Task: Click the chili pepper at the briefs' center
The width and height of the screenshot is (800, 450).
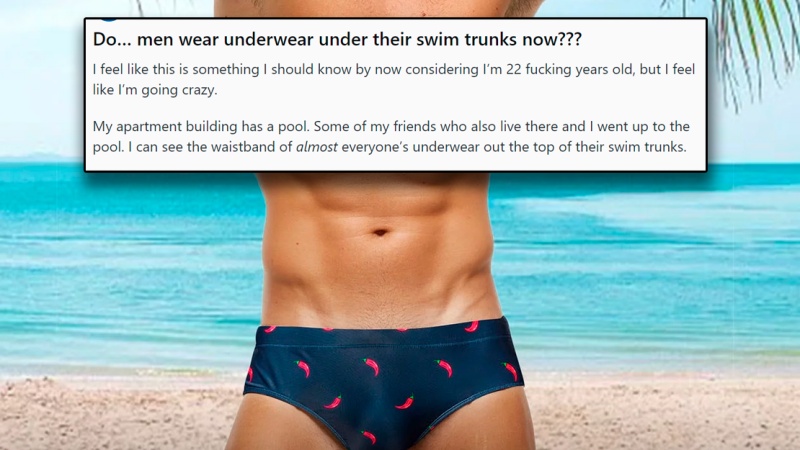Action: click(x=371, y=366)
